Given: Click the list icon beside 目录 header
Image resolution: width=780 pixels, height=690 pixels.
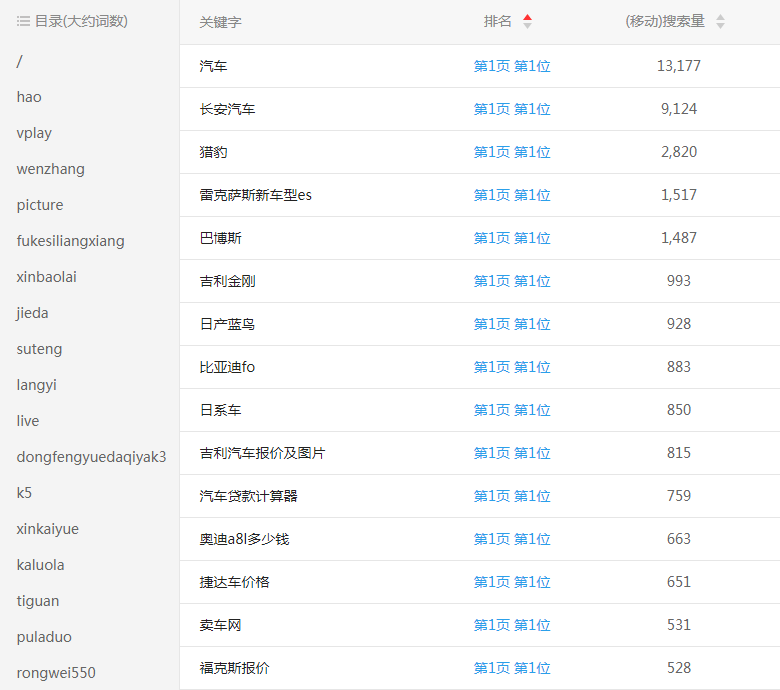Looking at the screenshot, I should [x=23, y=21].
